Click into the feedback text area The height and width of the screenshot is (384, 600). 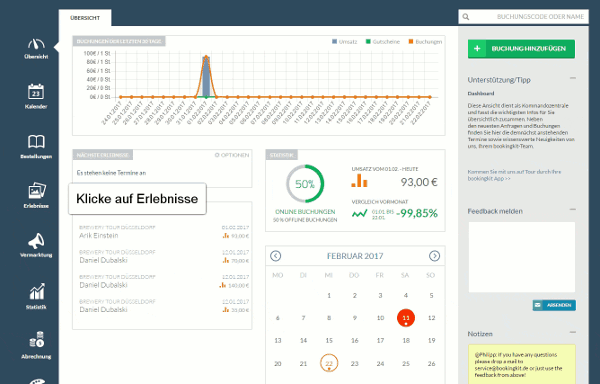click(522, 257)
